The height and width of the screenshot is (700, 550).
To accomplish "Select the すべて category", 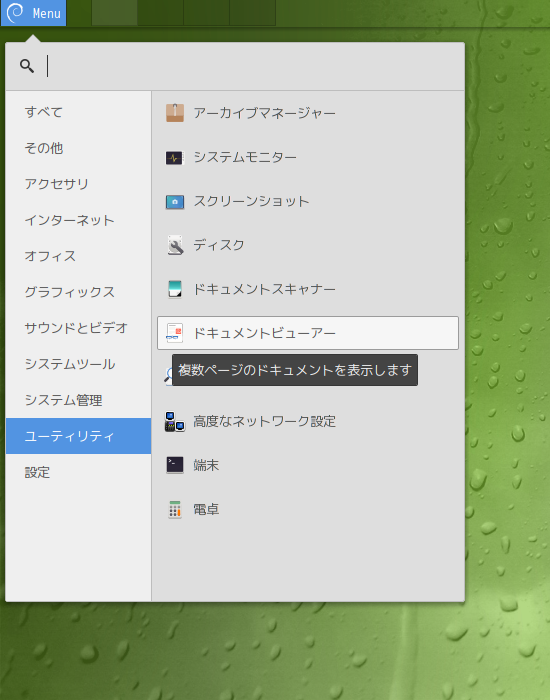I will [x=79, y=112].
